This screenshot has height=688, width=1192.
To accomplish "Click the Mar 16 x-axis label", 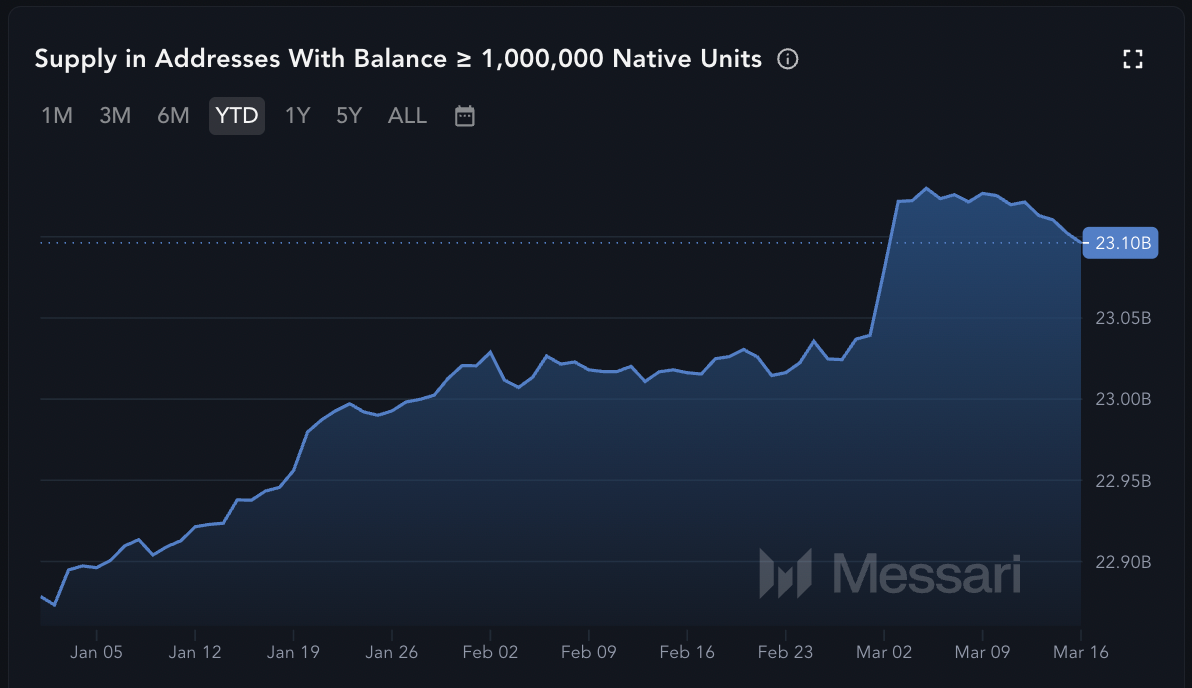I will pos(1080,652).
